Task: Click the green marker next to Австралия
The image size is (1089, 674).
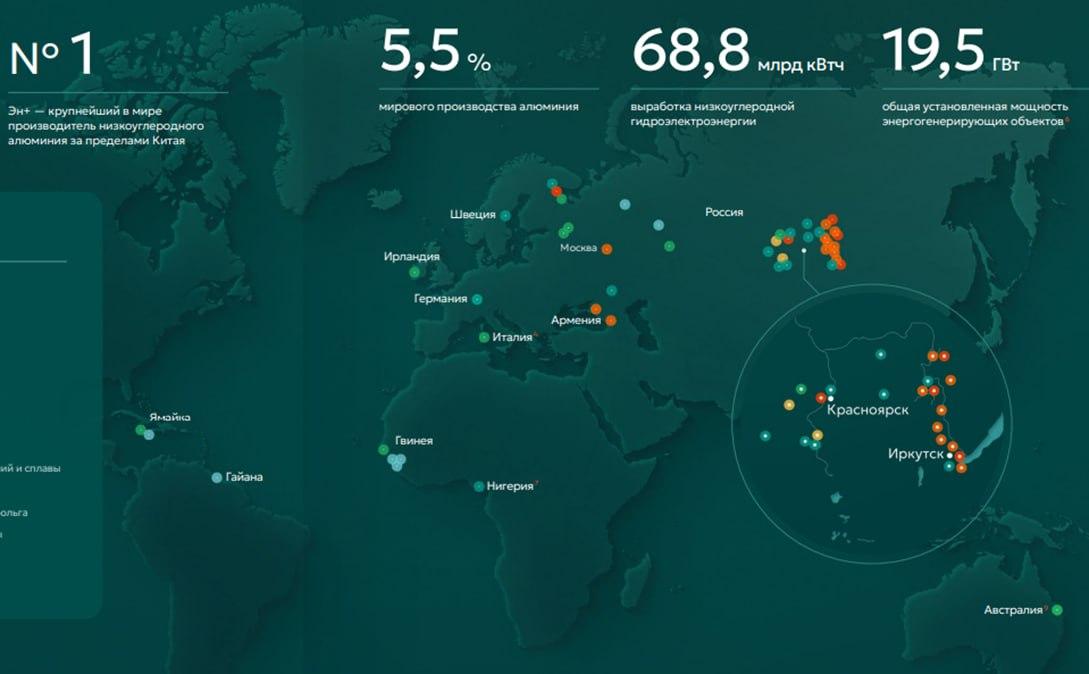Action: click(x=1057, y=610)
